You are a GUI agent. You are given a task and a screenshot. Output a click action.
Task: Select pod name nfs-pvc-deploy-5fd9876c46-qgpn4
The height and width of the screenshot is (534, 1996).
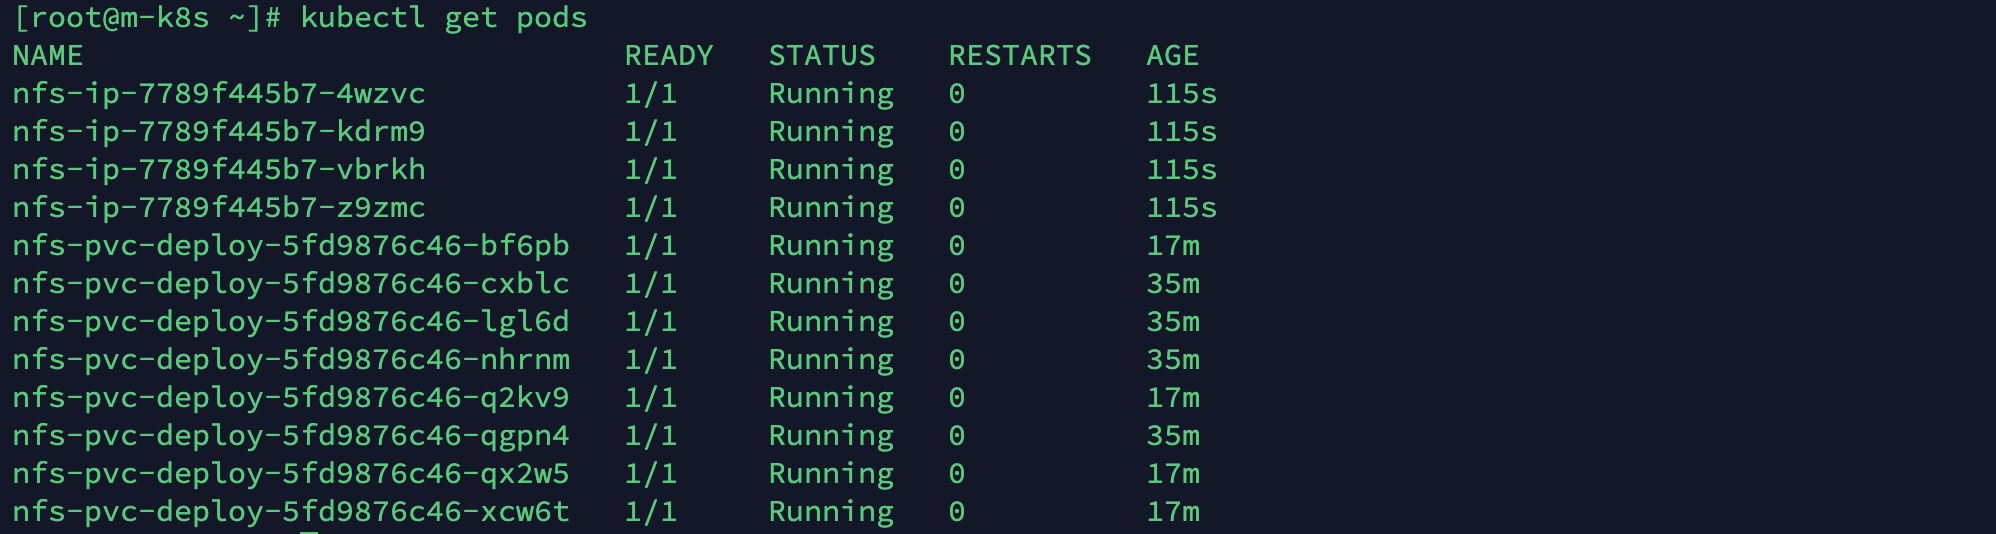point(291,436)
